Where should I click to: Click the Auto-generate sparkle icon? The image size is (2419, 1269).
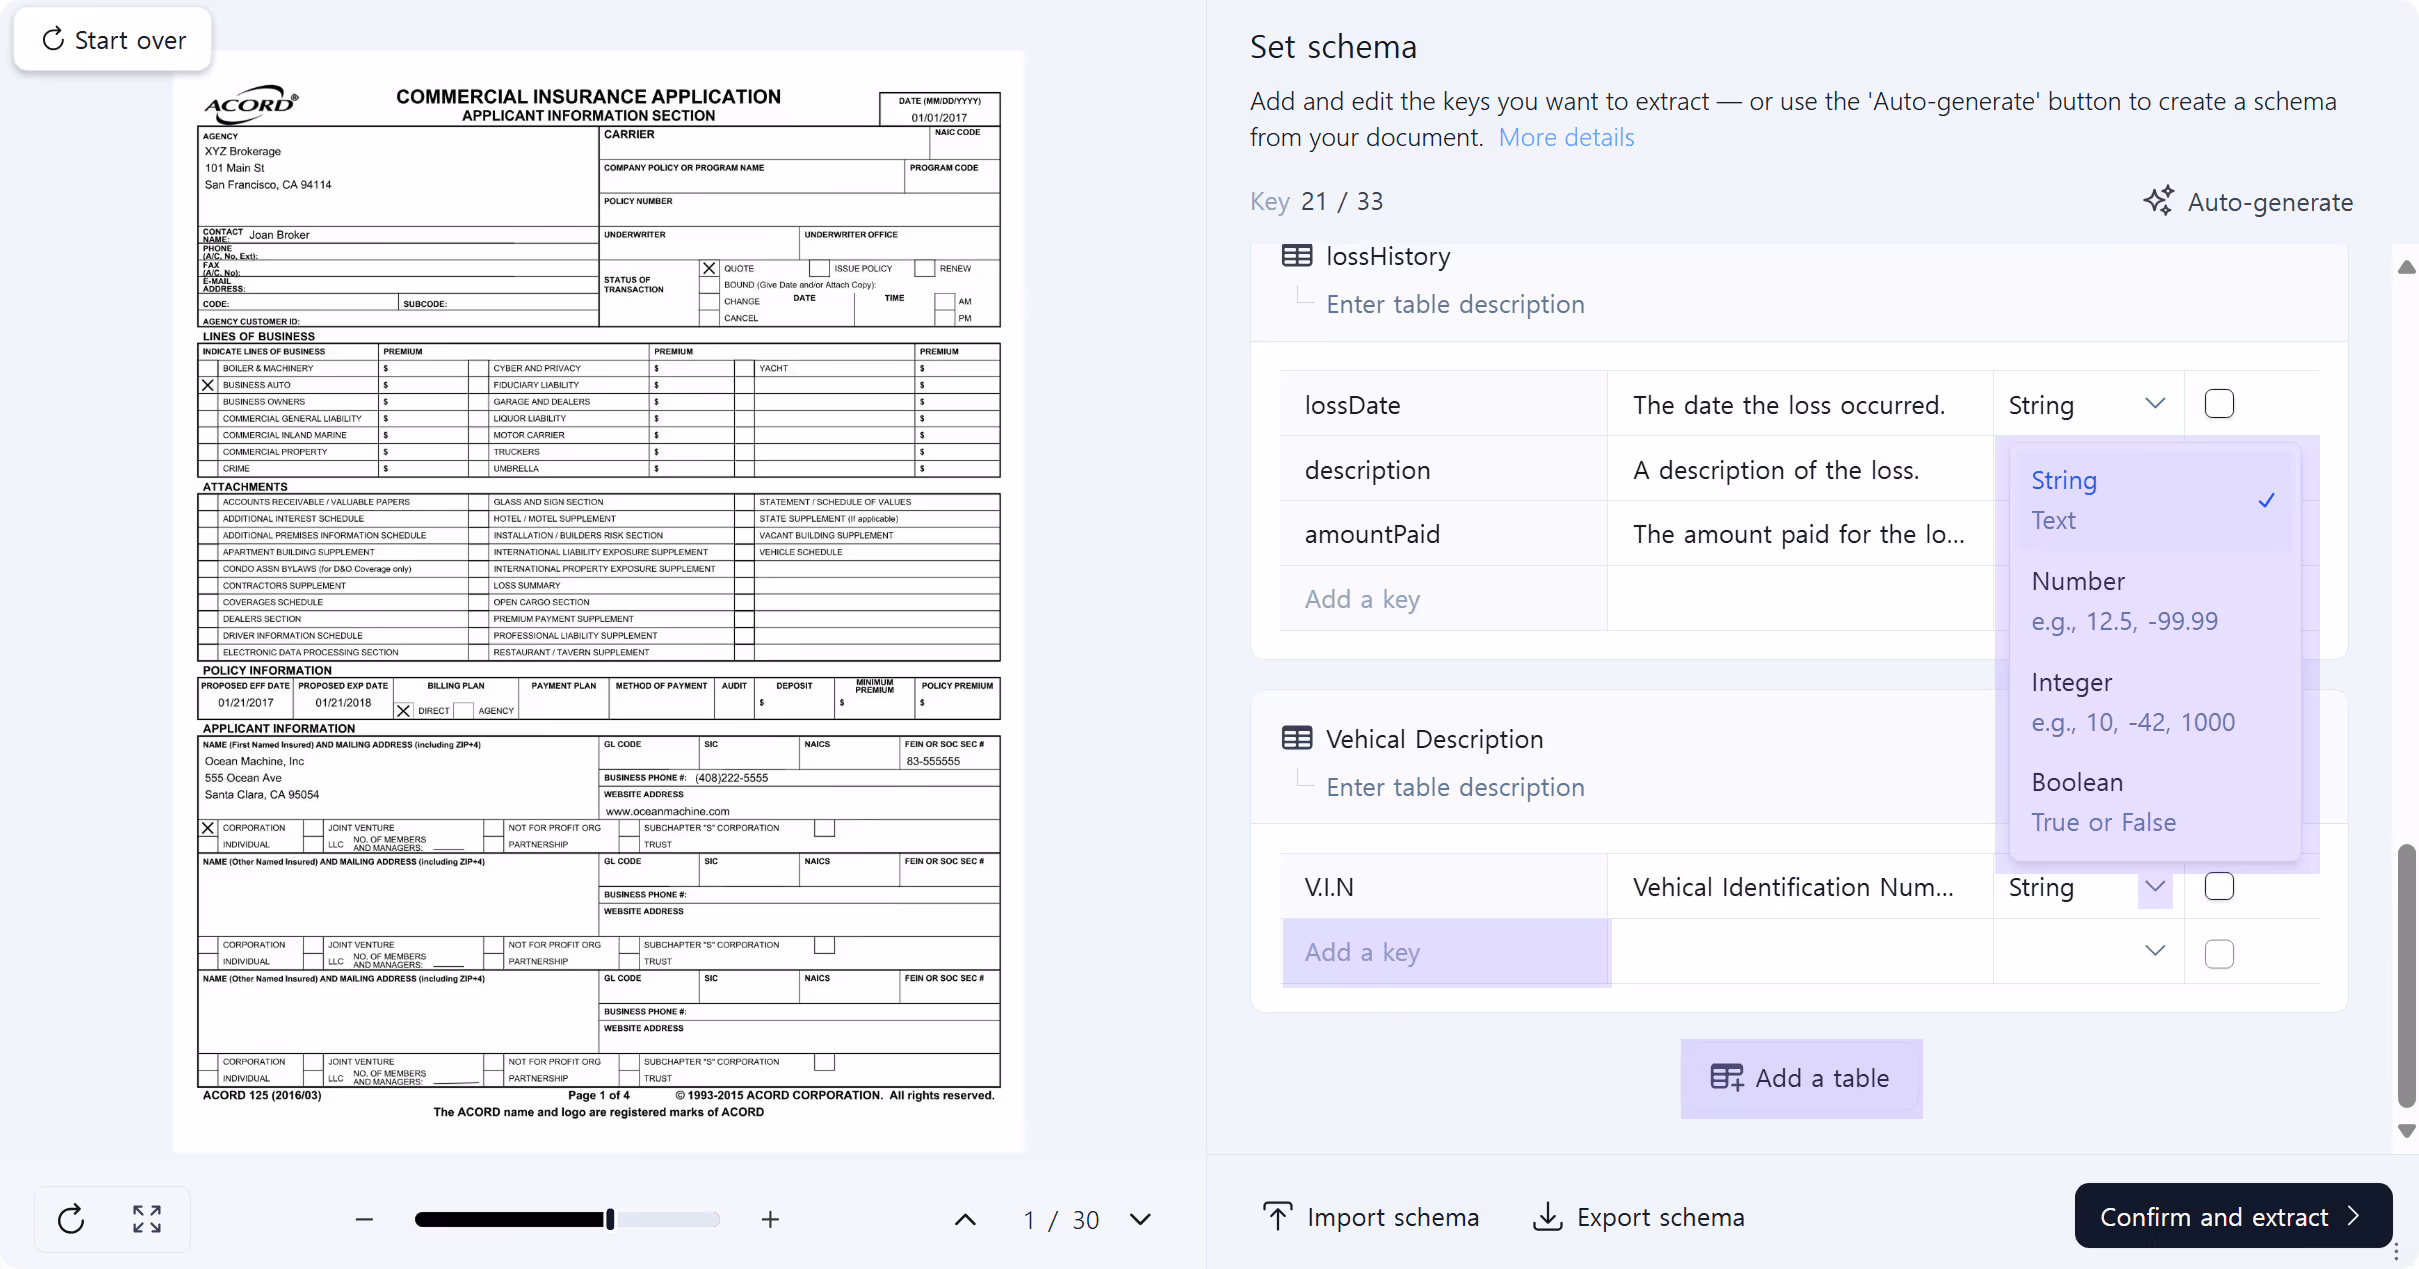click(x=2158, y=201)
